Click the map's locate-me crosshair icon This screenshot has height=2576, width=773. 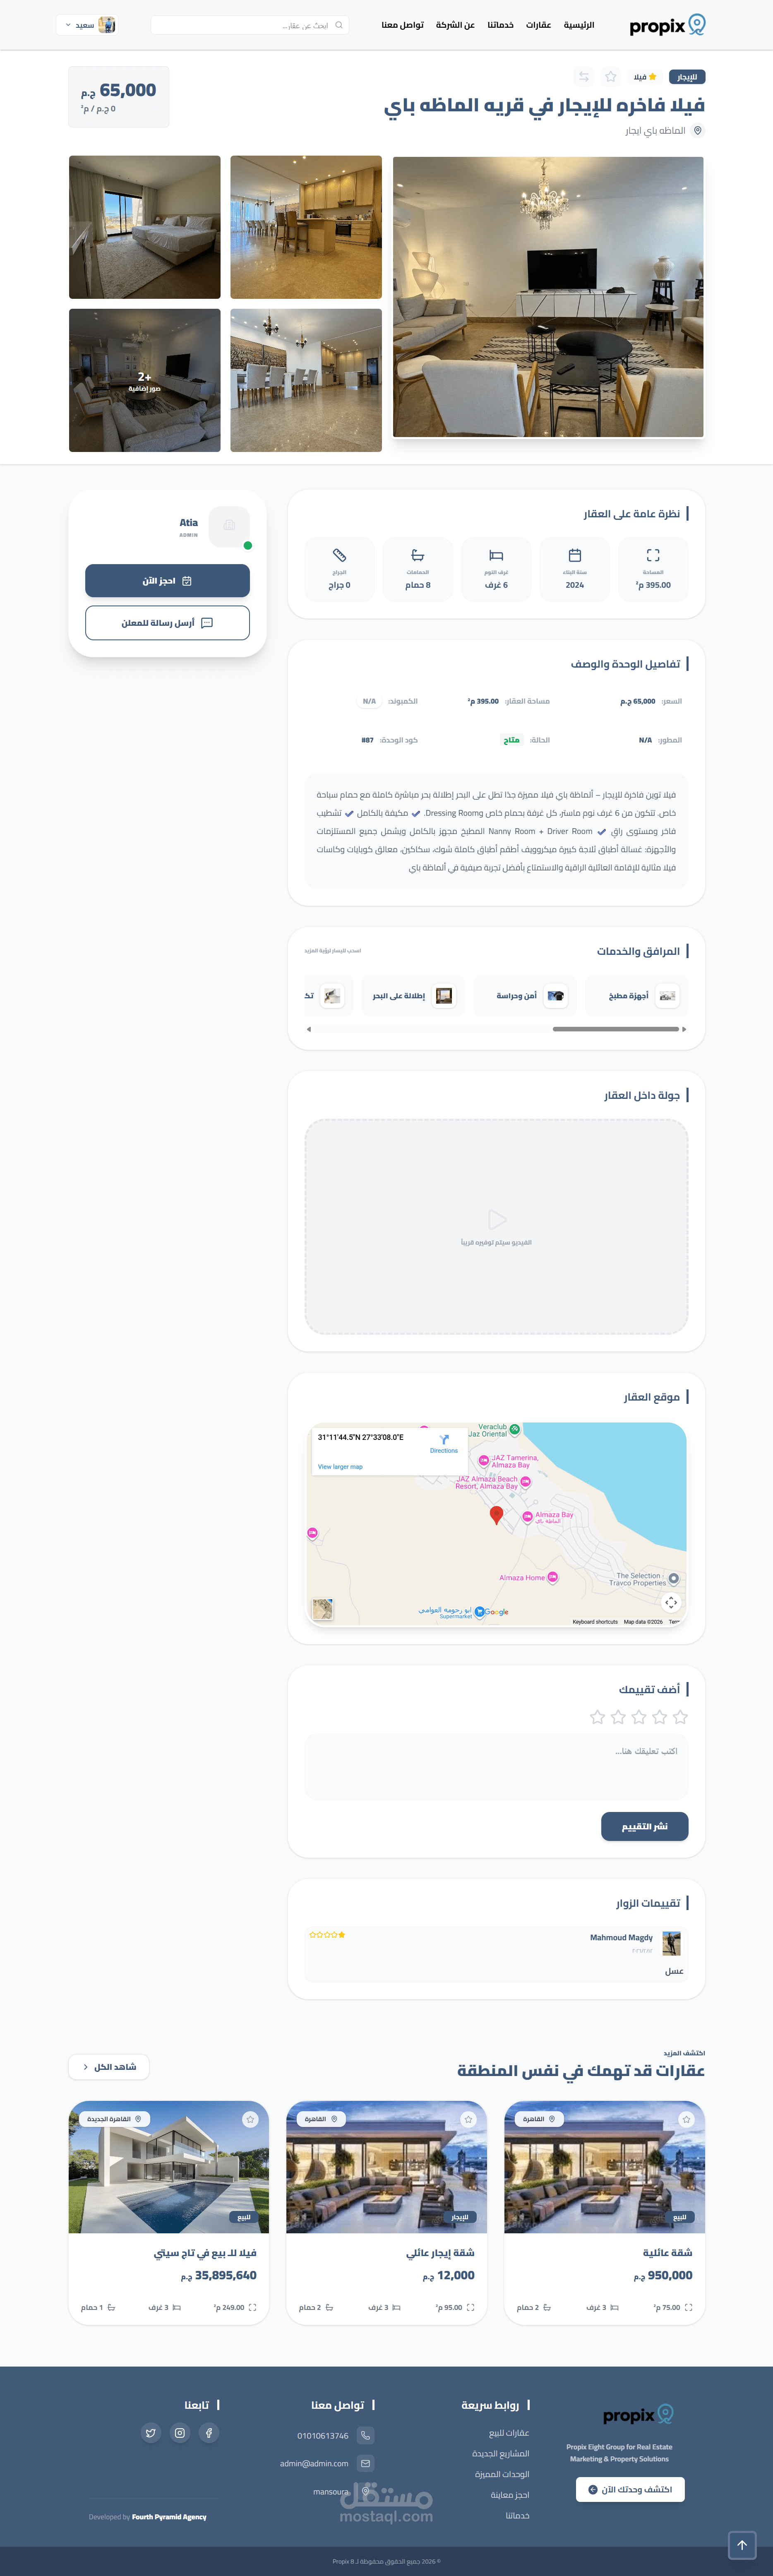click(x=671, y=1602)
